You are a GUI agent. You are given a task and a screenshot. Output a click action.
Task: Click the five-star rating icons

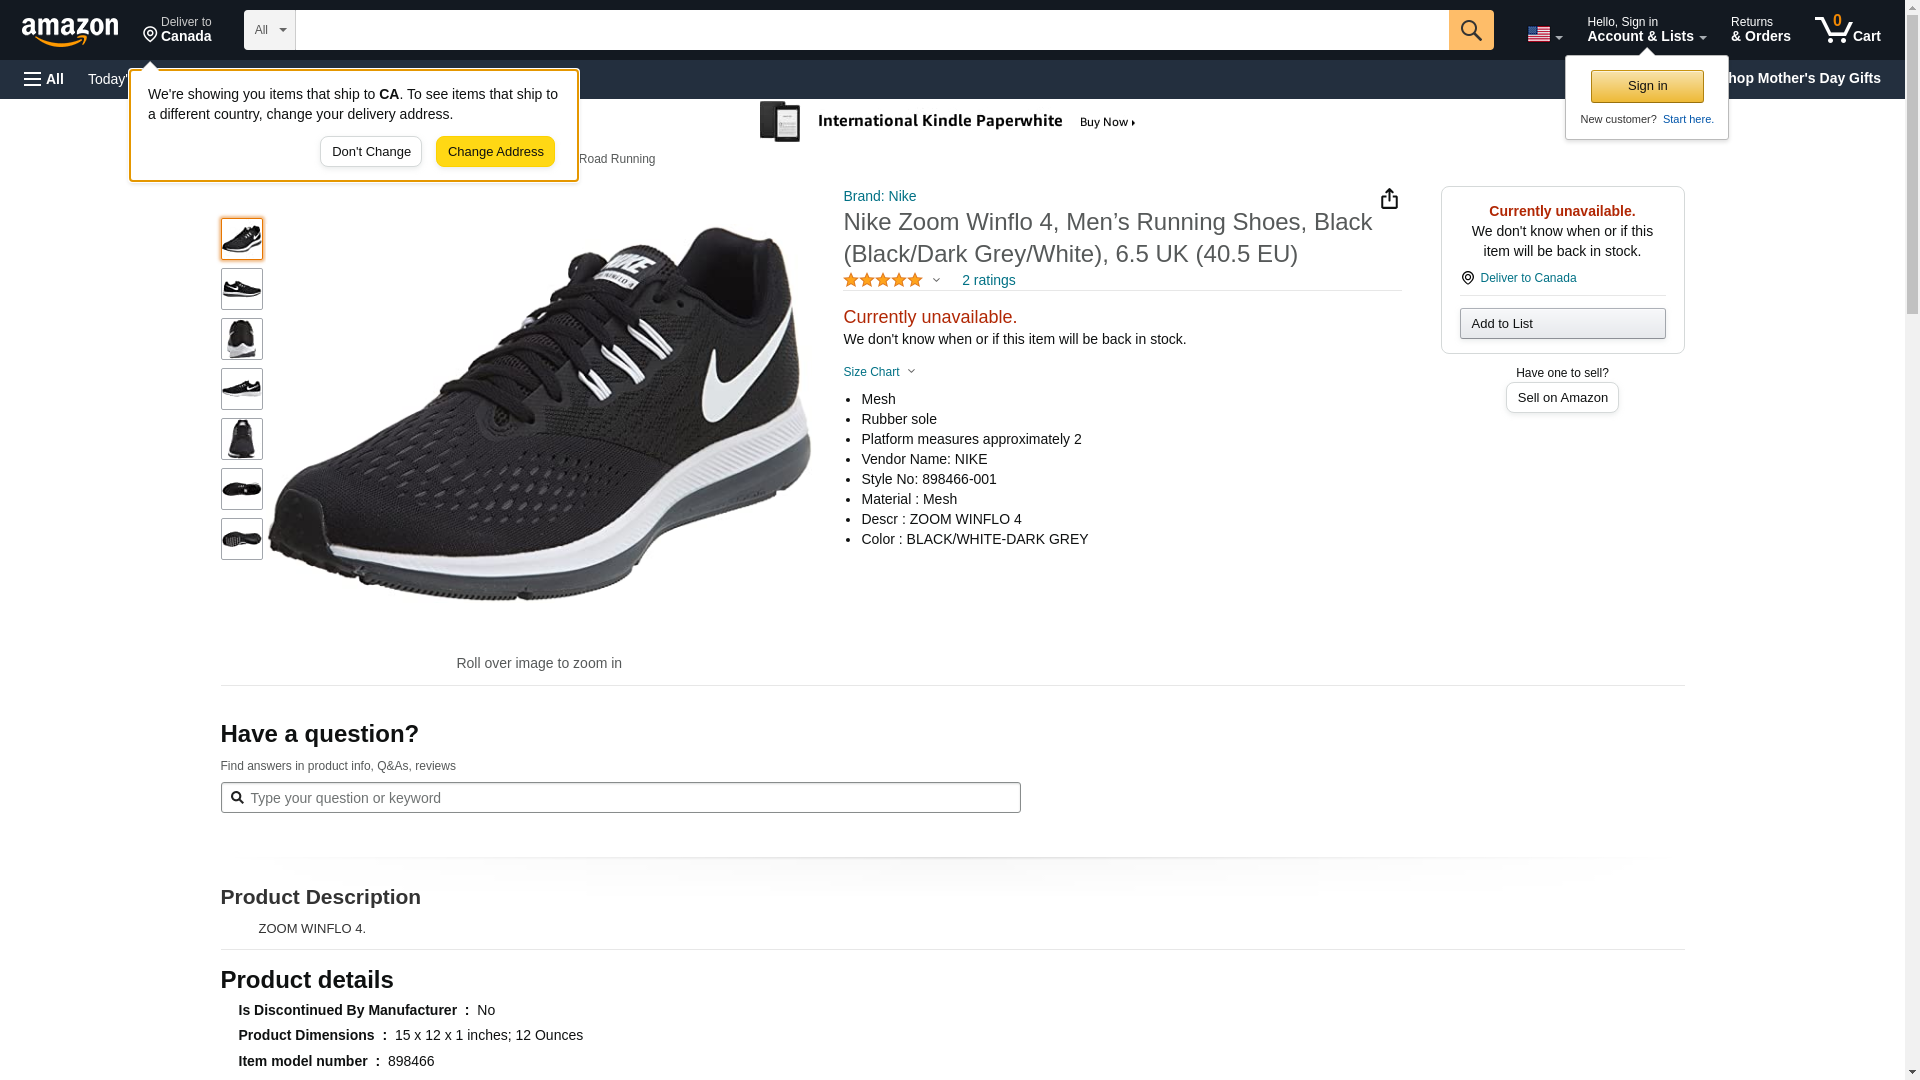tap(883, 281)
